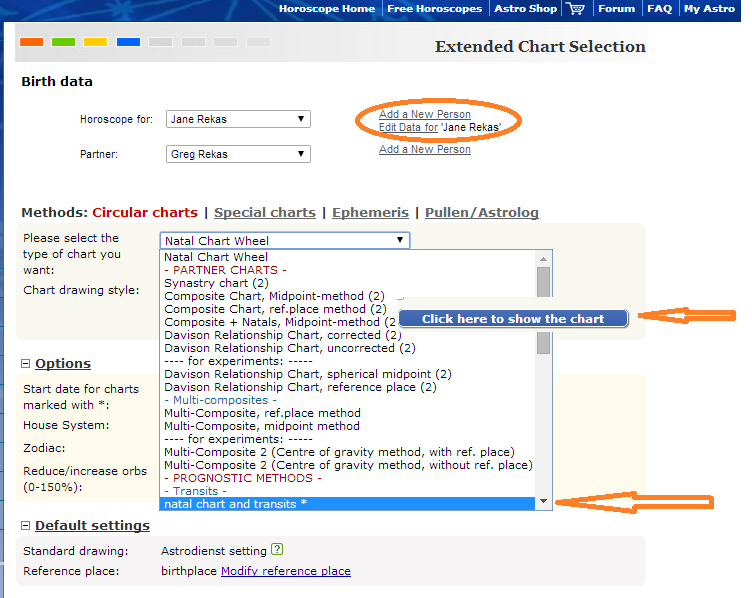Add a New Person for horoscope

(424, 114)
